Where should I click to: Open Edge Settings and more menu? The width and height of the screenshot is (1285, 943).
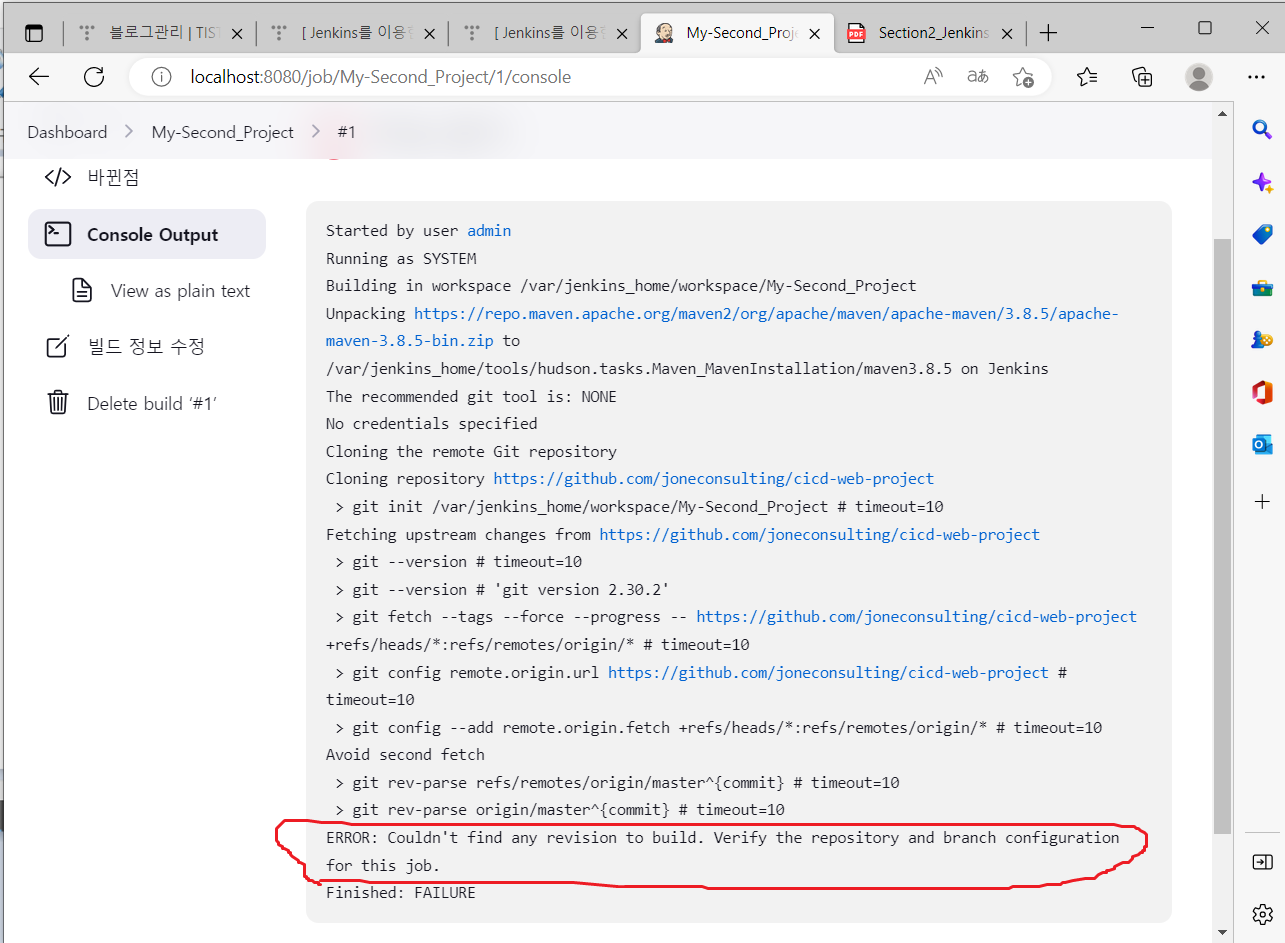(x=1257, y=77)
